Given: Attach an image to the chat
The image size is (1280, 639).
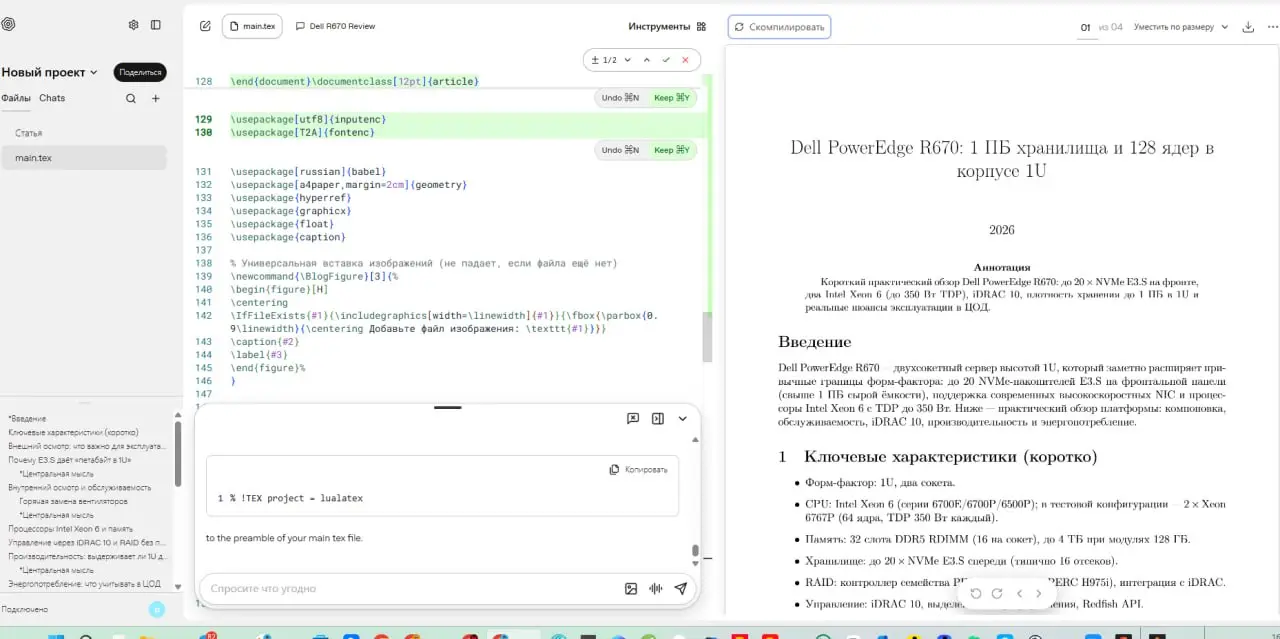Looking at the screenshot, I should (x=631, y=589).
